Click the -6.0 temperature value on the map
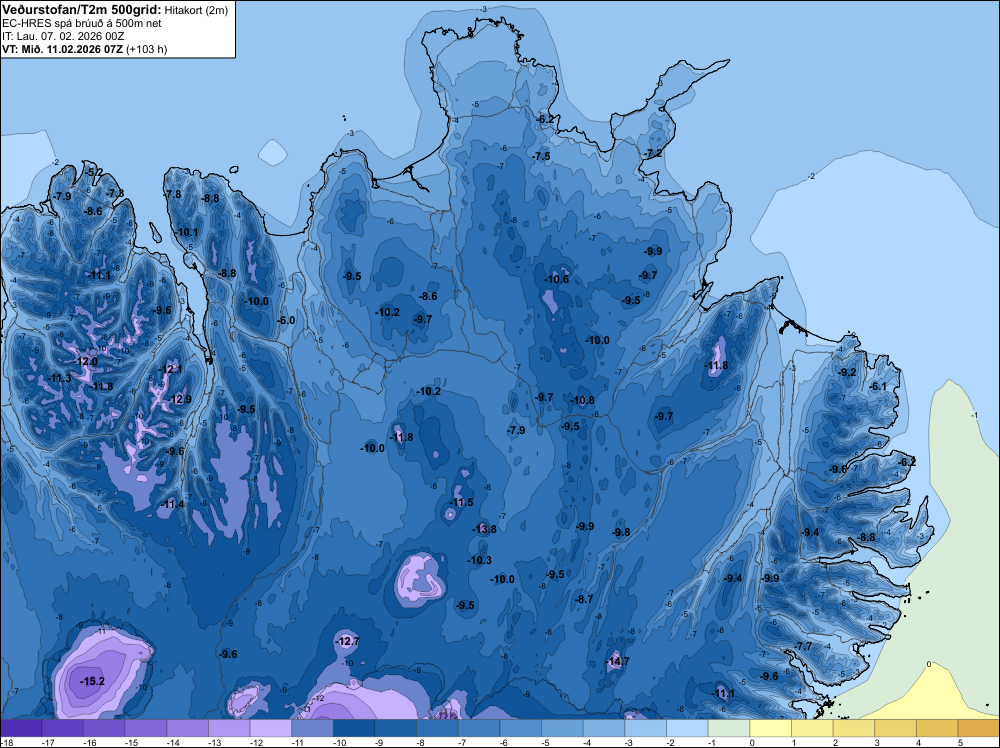Screen dimensions: 1000x748 286,320
